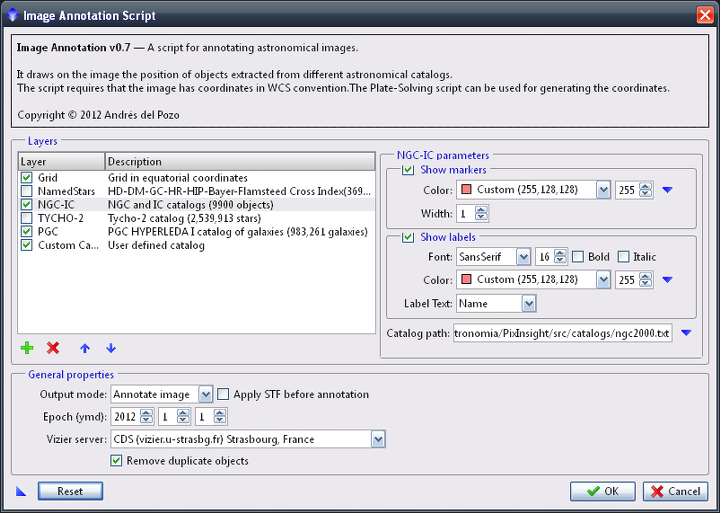Viewport: 720px width, 513px height.
Task: Open the Output mode dropdown
Action: click(x=205, y=395)
